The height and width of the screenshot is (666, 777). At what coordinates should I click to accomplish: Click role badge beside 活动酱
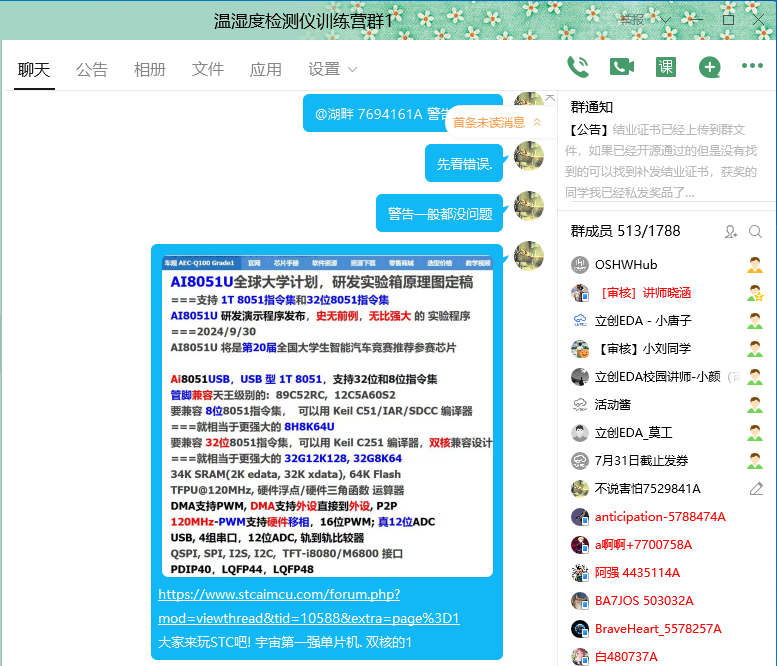point(755,405)
